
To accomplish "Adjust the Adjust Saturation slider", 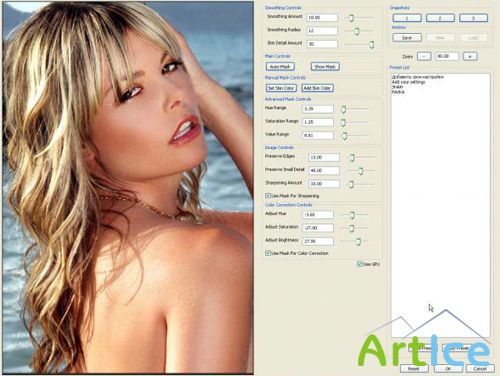I will coord(351,228).
